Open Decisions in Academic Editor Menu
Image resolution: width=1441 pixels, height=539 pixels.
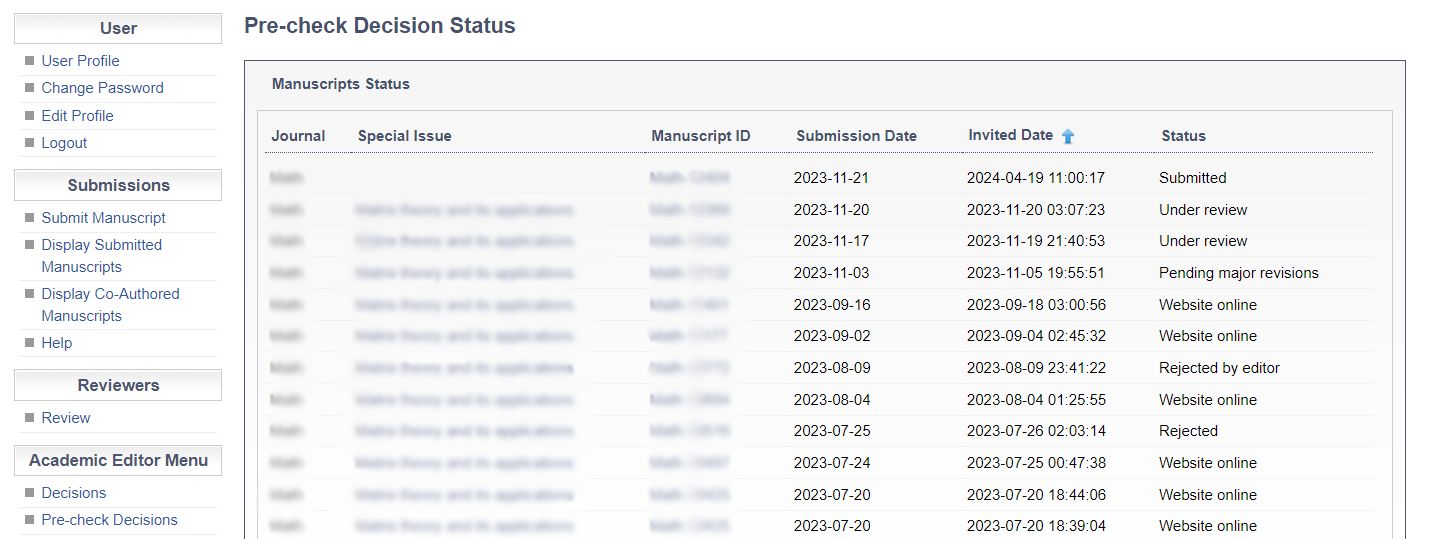[73, 493]
